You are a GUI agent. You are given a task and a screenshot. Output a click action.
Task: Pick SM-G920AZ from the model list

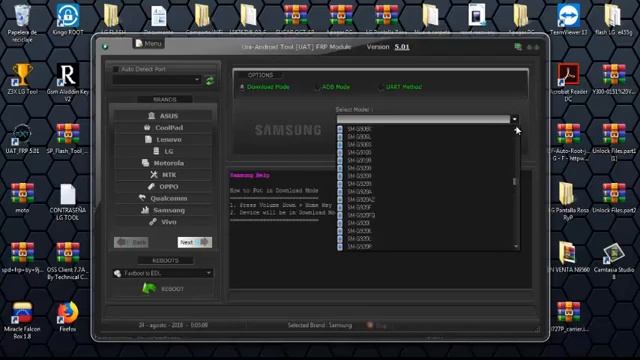coord(361,200)
